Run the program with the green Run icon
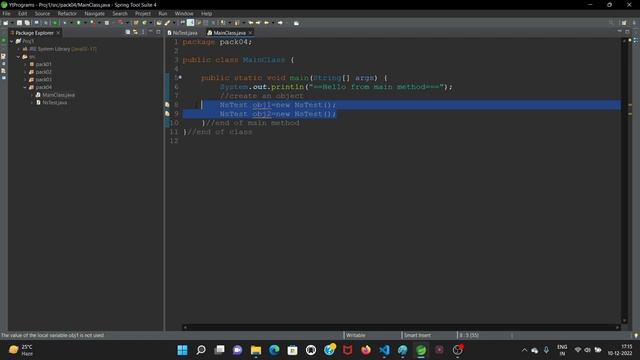Viewport: 640px width, 360px height. [x=78, y=23]
